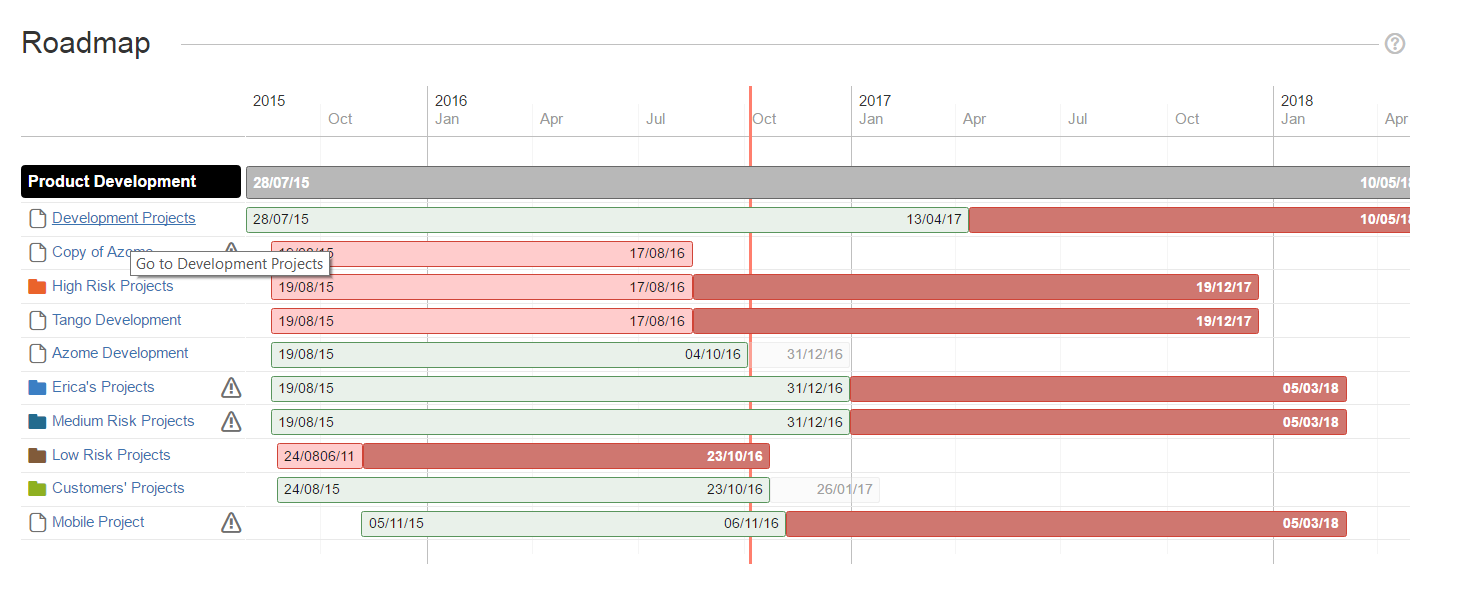Open the Medium Risk Projects folder link

(x=123, y=421)
